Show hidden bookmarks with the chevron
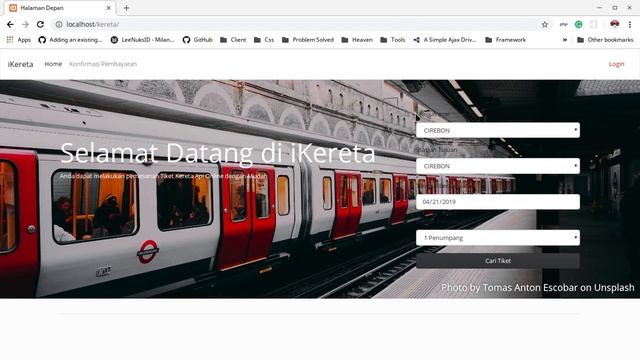 click(565, 40)
